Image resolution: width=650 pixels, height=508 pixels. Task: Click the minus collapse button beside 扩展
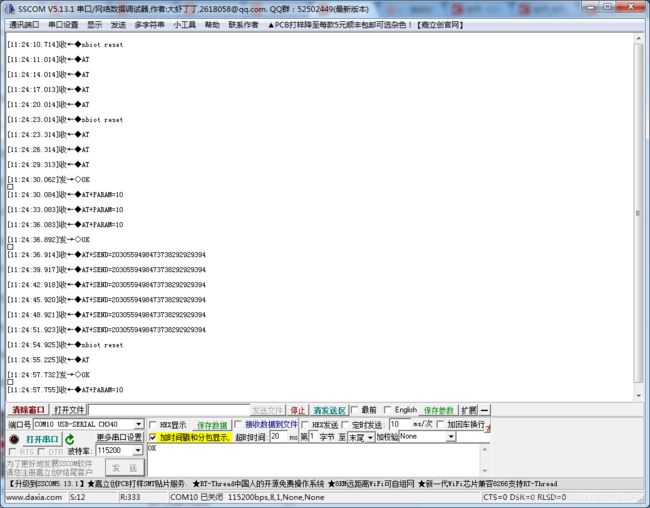coord(484,411)
